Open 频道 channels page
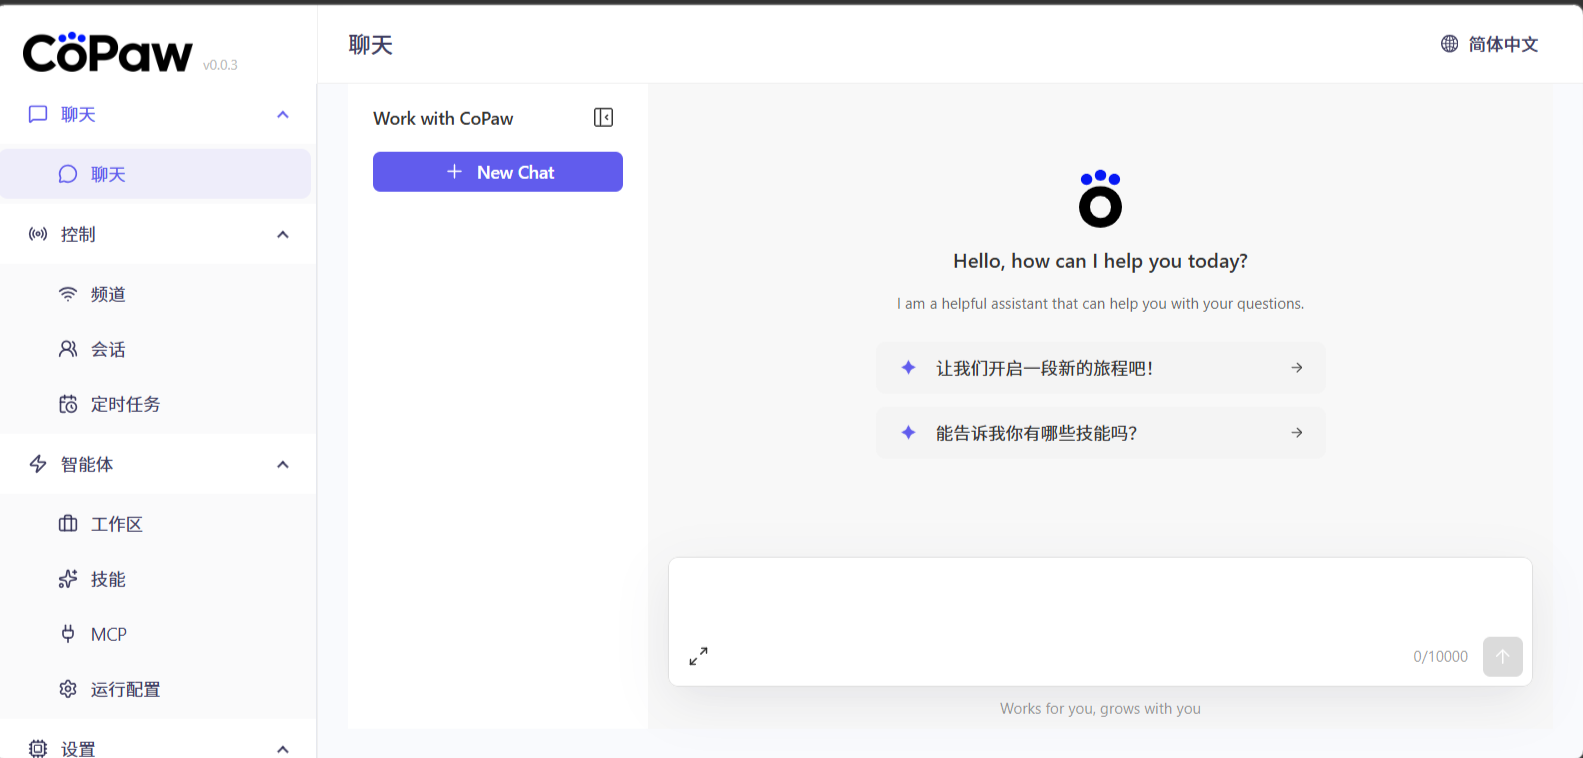Screen dimensions: 1583x758 [x=108, y=294]
